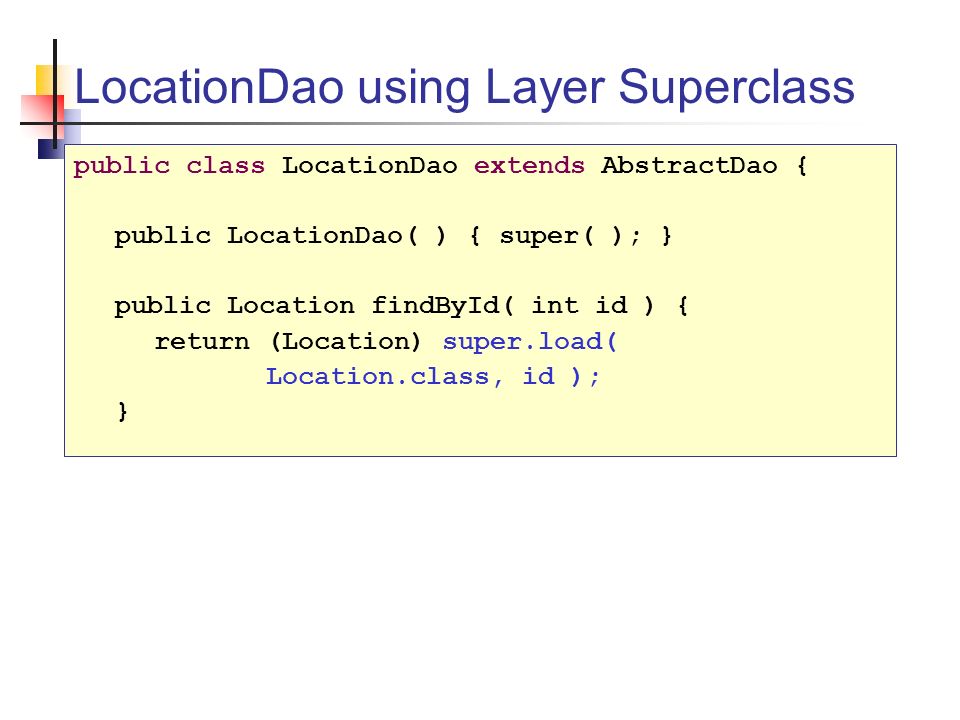Click the word "extends" in the class declaration

tap(529, 165)
